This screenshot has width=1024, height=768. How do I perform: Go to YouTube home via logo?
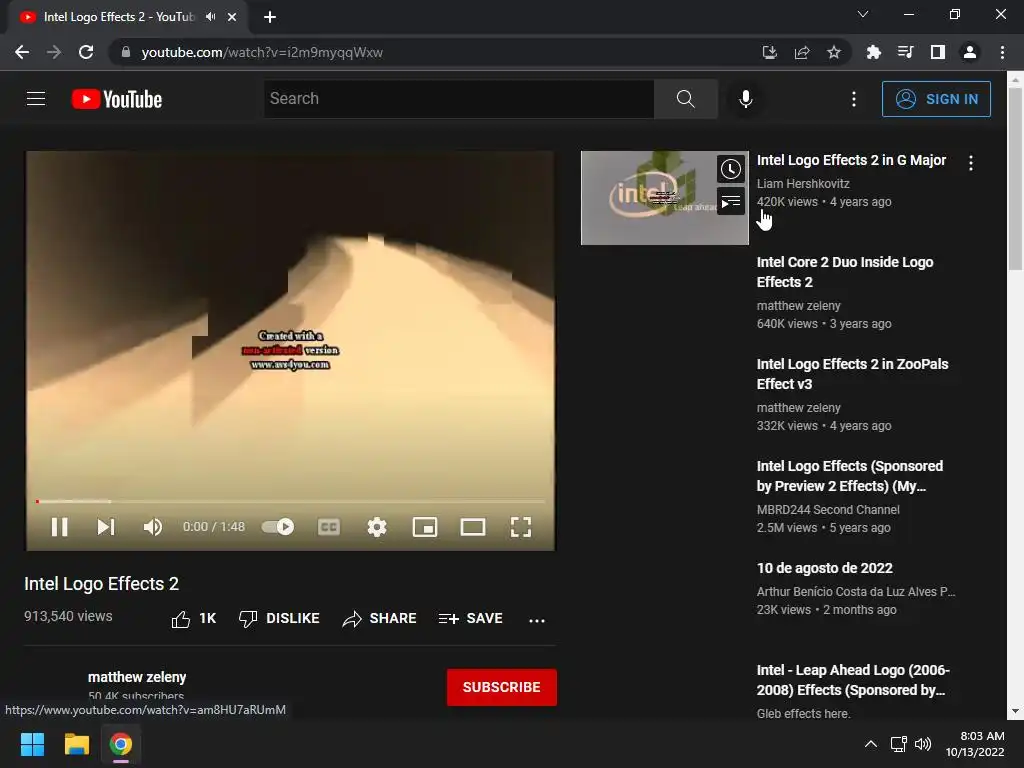pyautogui.click(x=117, y=99)
